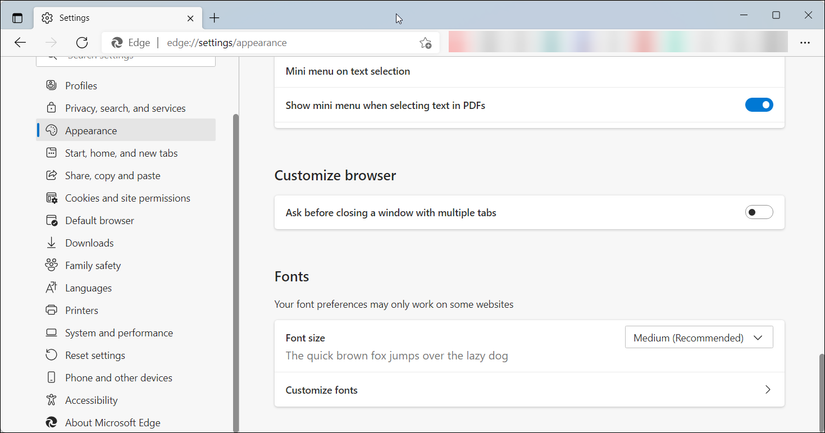Select Cookies and site permissions

coord(127,198)
